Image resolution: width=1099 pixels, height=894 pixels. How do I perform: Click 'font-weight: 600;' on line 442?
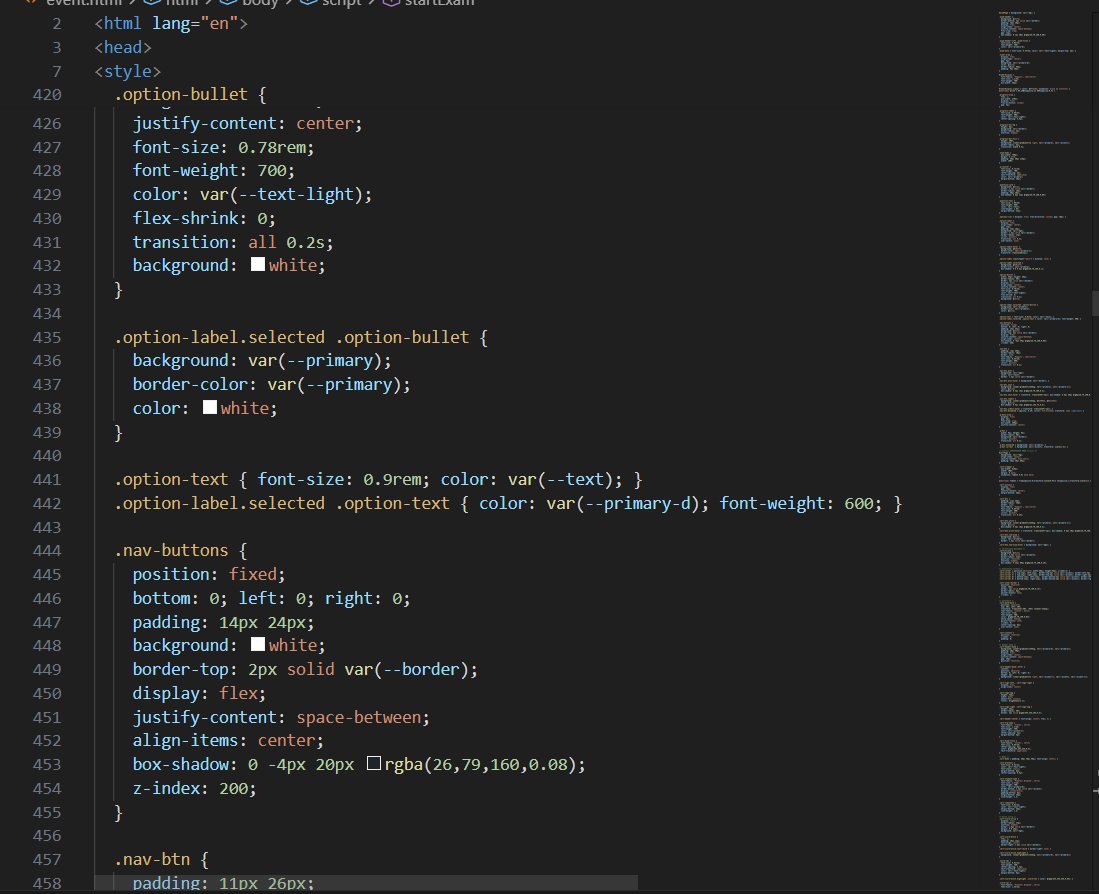pos(801,503)
